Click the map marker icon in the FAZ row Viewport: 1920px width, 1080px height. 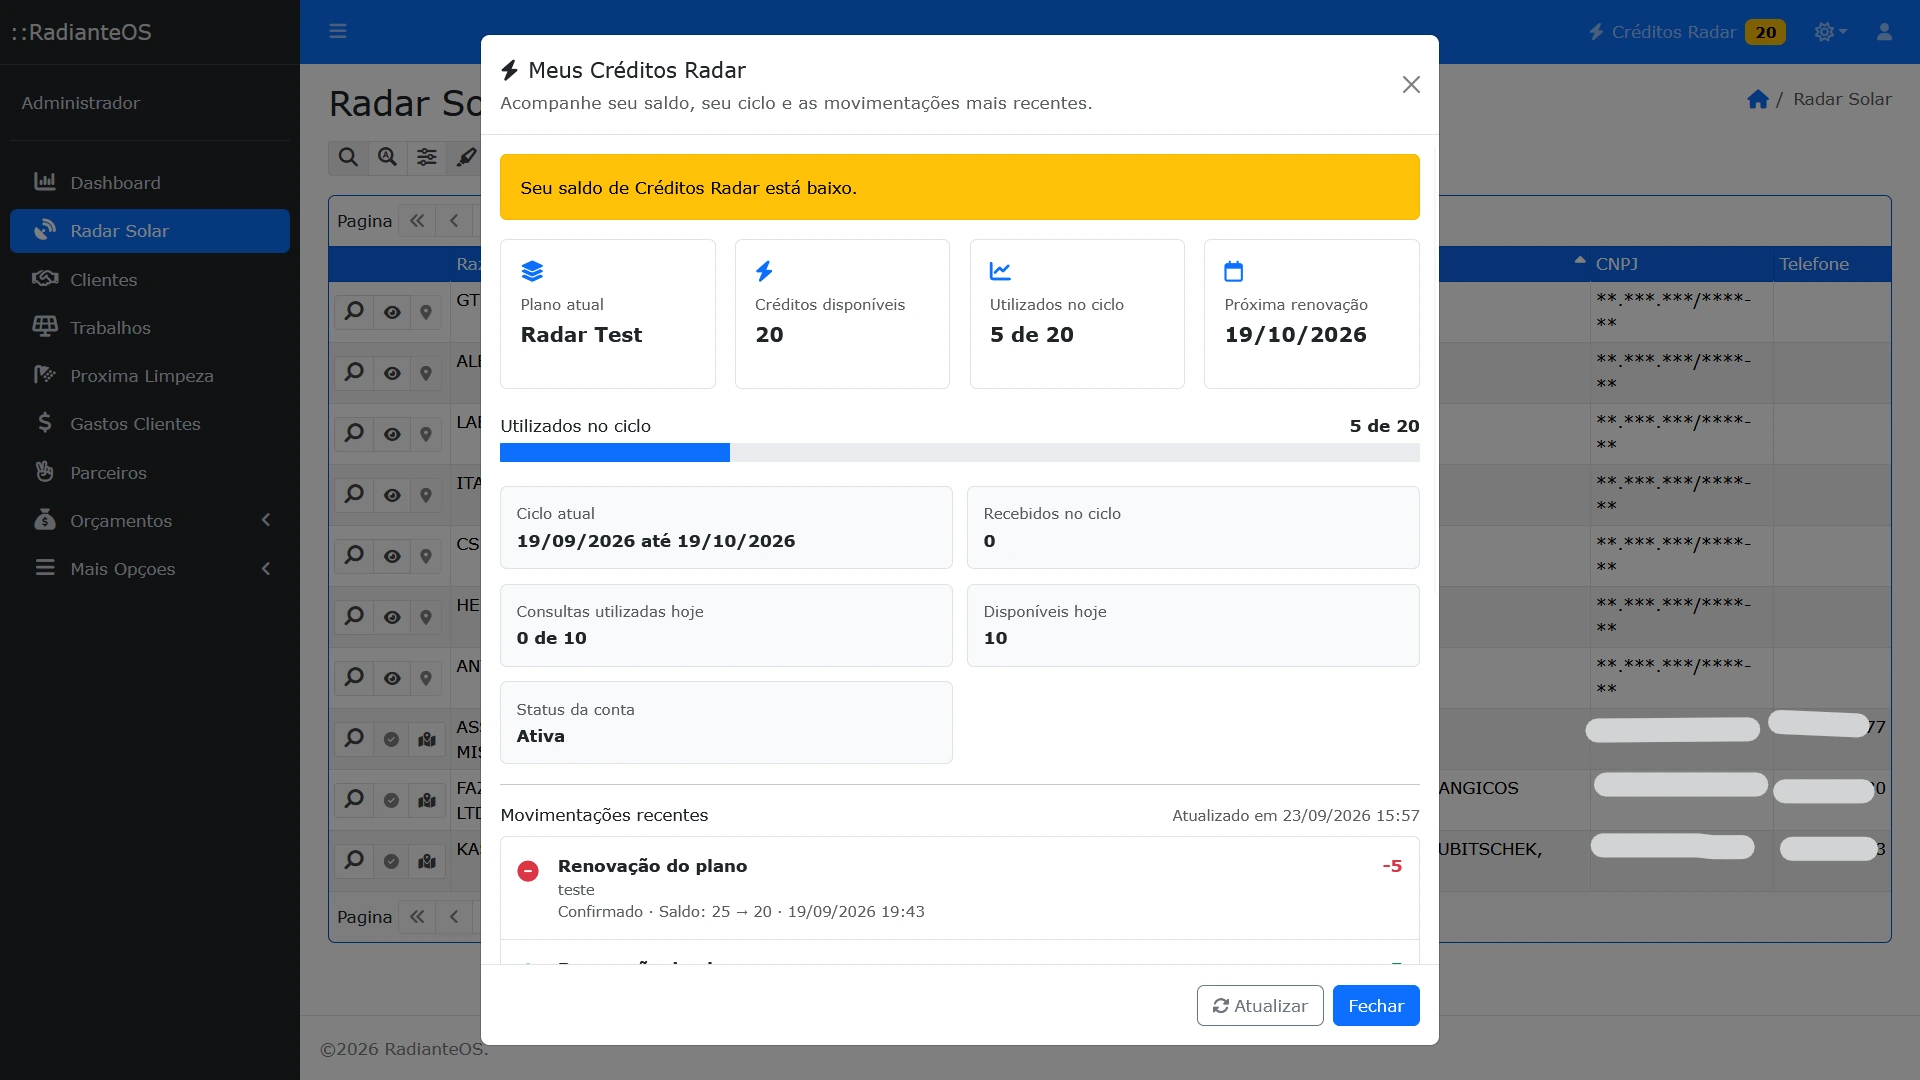point(427,800)
